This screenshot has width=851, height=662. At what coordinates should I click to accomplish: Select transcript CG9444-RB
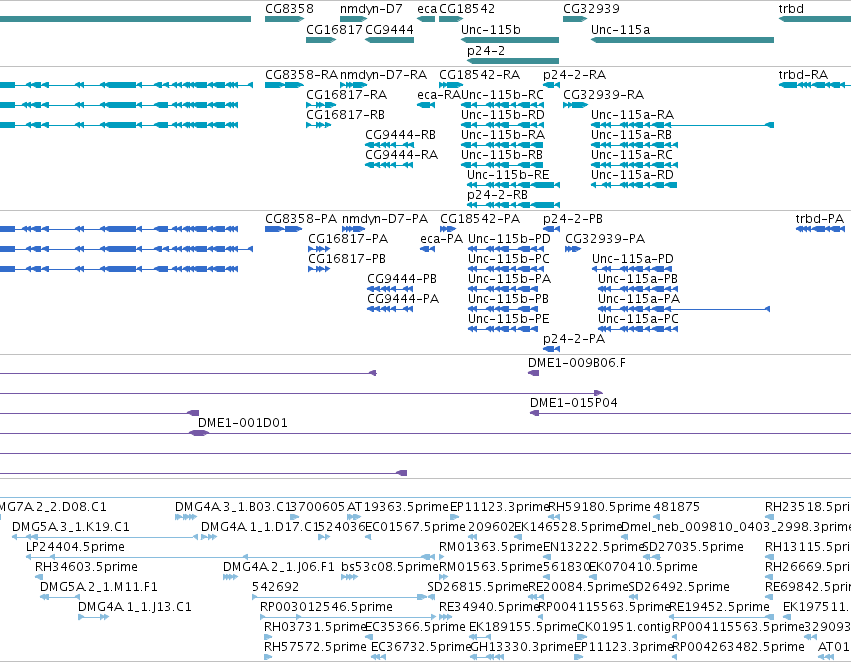400,135
